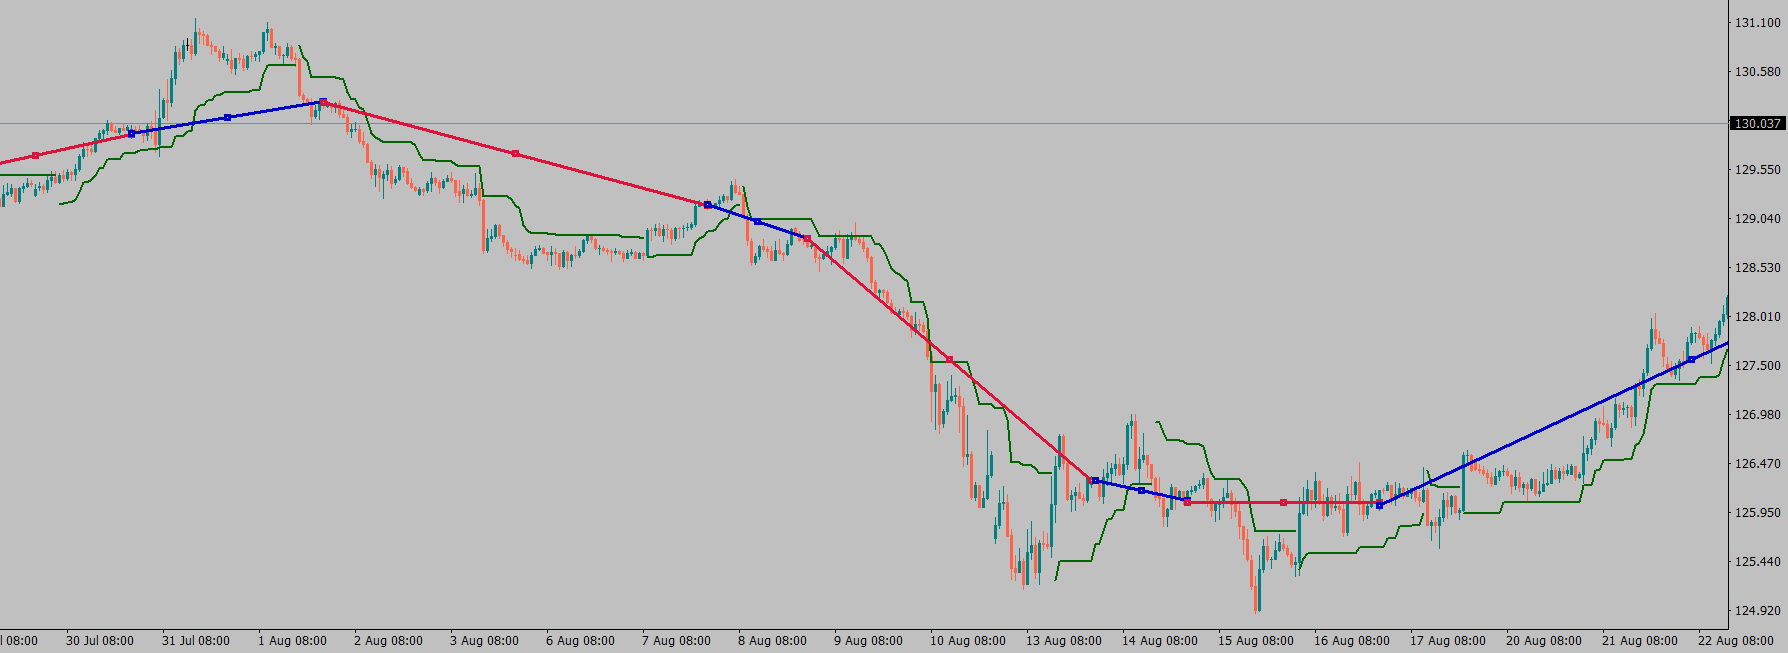Click the 21 Aug 08:00 time label

coord(1640,641)
